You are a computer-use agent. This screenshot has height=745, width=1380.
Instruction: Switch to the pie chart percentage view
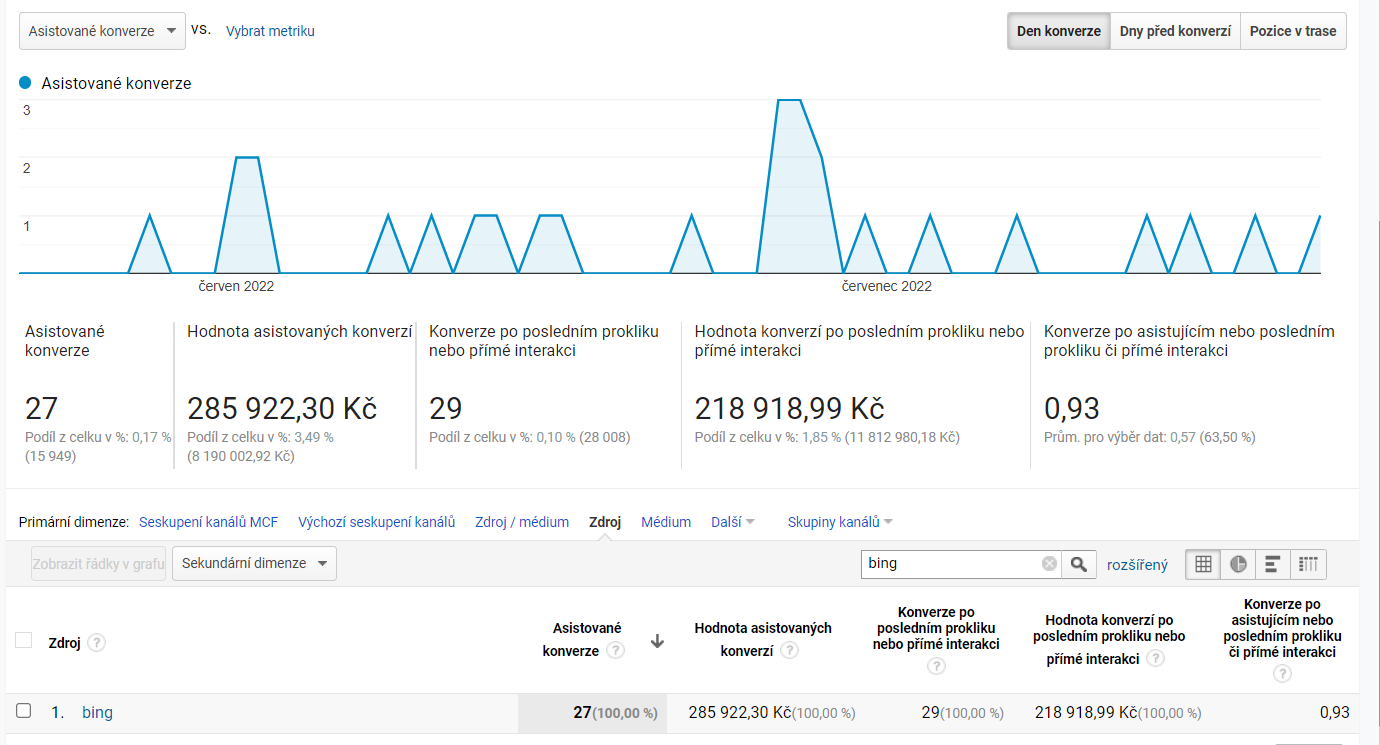(x=1238, y=564)
